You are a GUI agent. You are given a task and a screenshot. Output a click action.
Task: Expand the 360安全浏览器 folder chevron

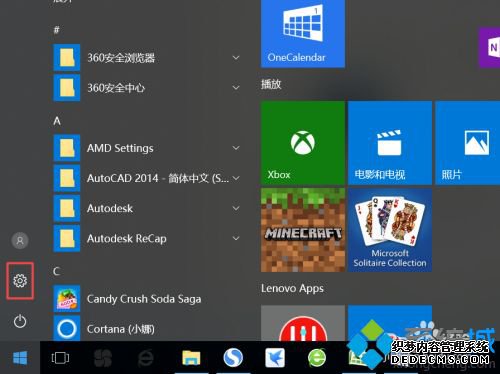(x=236, y=58)
